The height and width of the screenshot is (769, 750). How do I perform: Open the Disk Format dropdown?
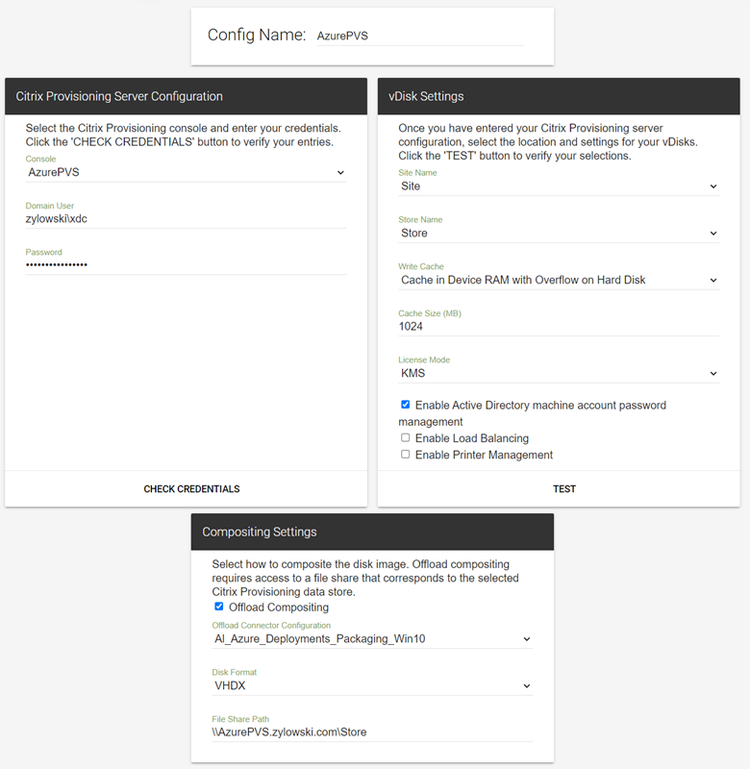click(372, 686)
